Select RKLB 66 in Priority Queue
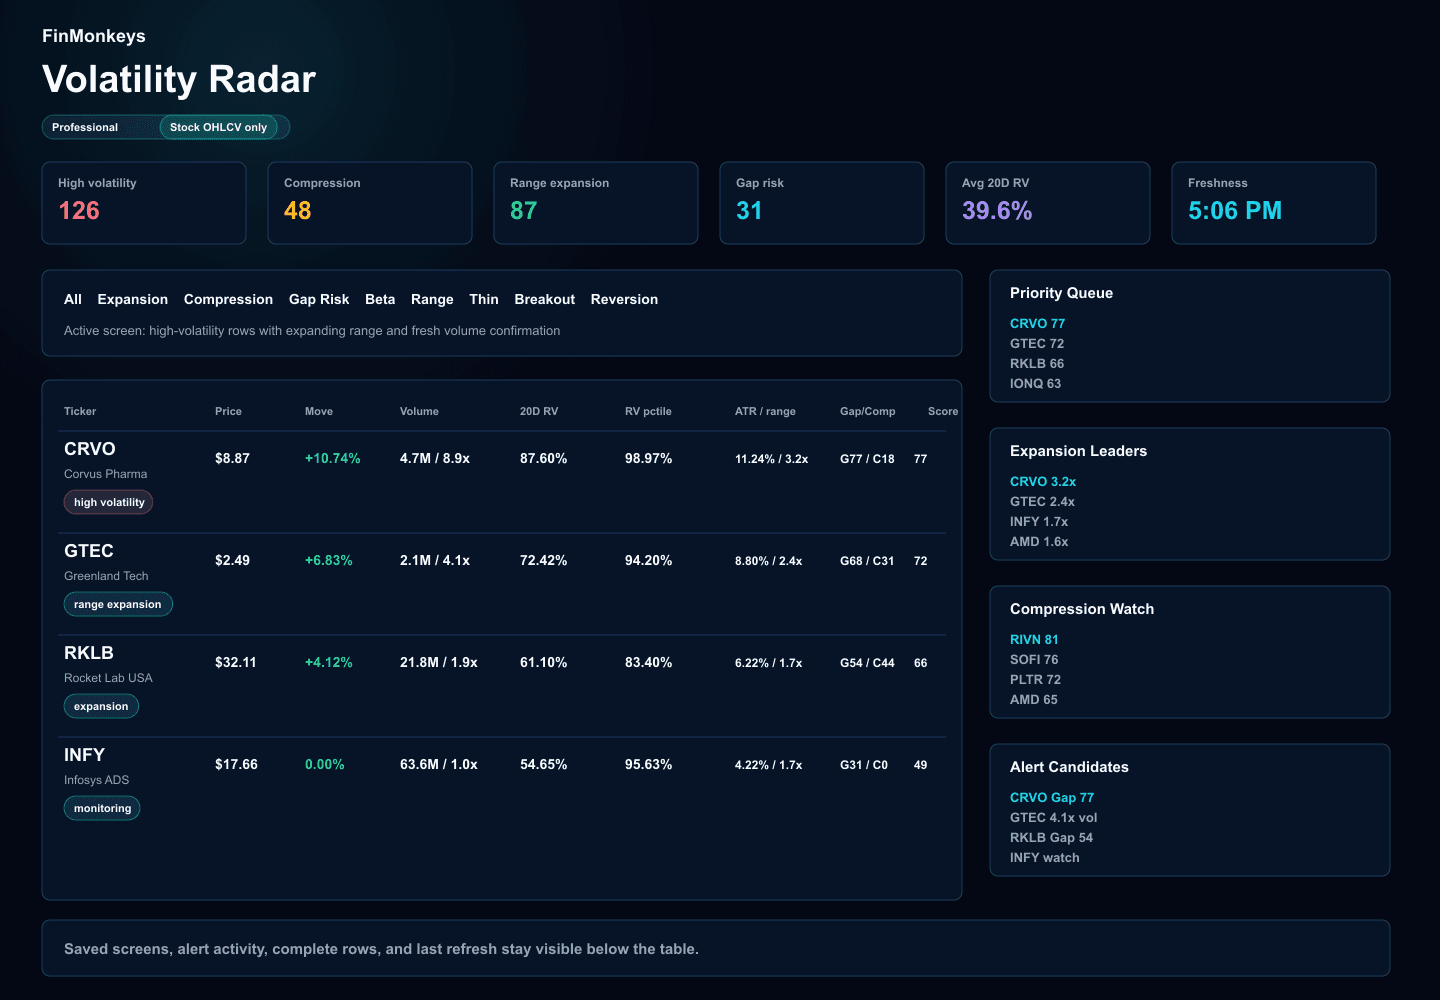The width and height of the screenshot is (1440, 1000). point(1037,363)
